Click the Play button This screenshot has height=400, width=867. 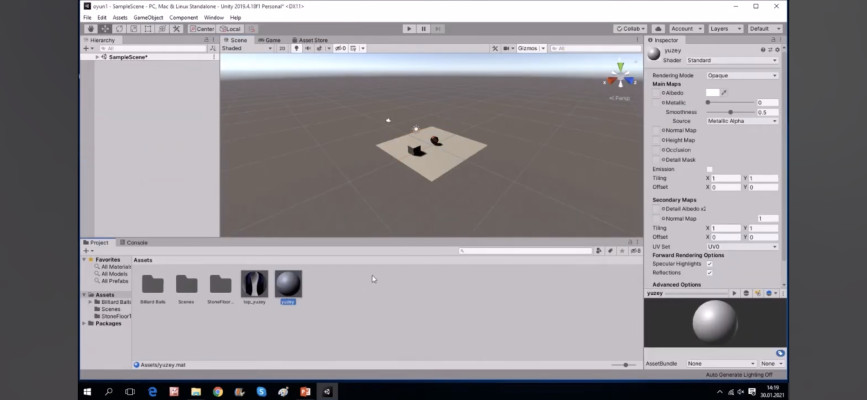click(x=409, y=29)
